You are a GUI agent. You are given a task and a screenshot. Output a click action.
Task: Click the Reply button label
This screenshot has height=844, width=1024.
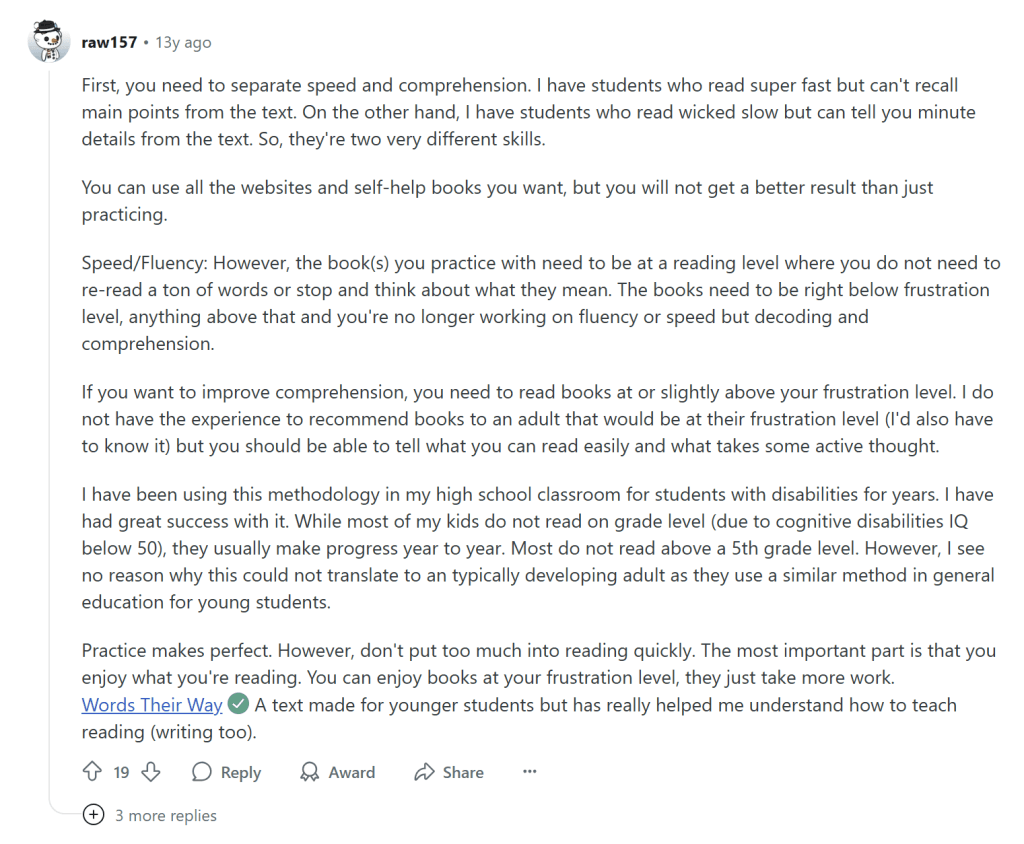coord(241,772)
